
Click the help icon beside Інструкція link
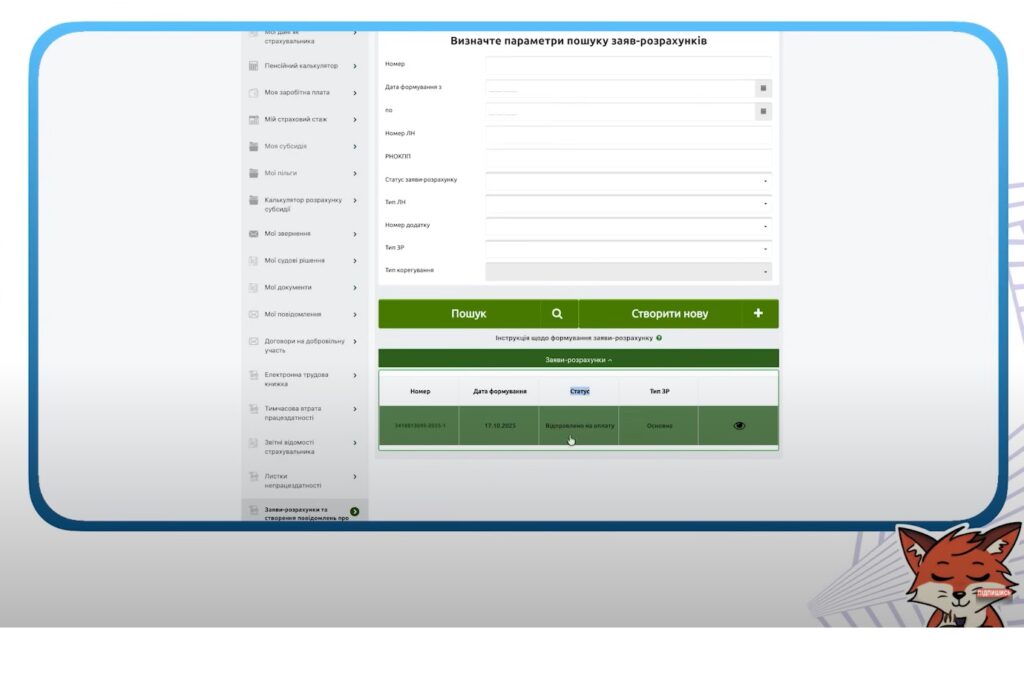659,338
